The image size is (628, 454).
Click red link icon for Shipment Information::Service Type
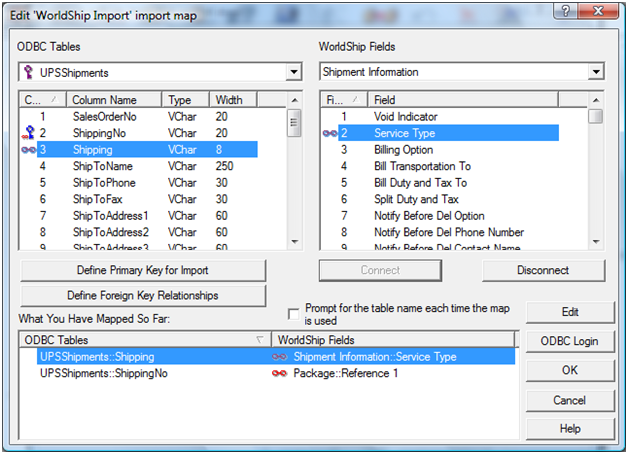click(280, 356)
